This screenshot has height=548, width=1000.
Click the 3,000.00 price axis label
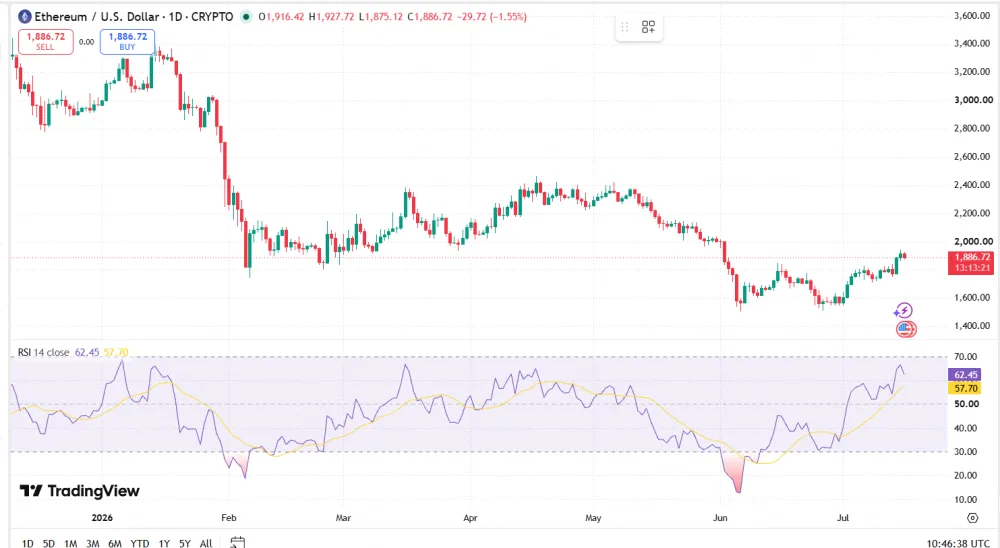pyautogui.click(x=973, y=100)
